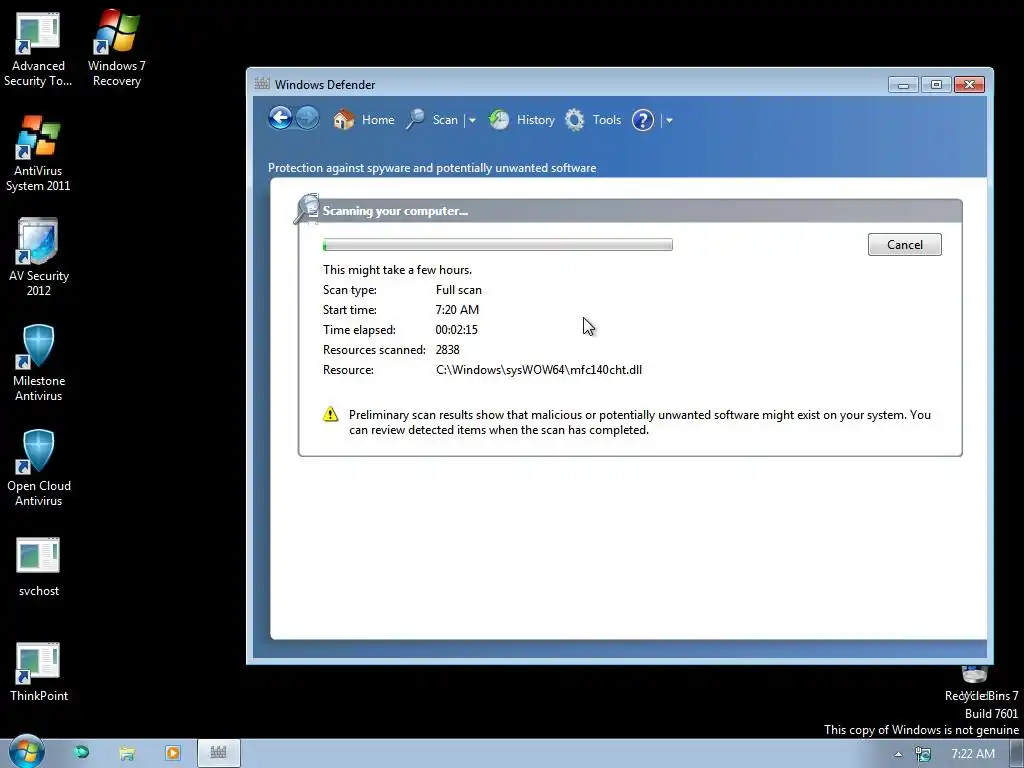1024x768 pixels.
Task: Click the forward navigation arrow in Defender
Action: 307,119
